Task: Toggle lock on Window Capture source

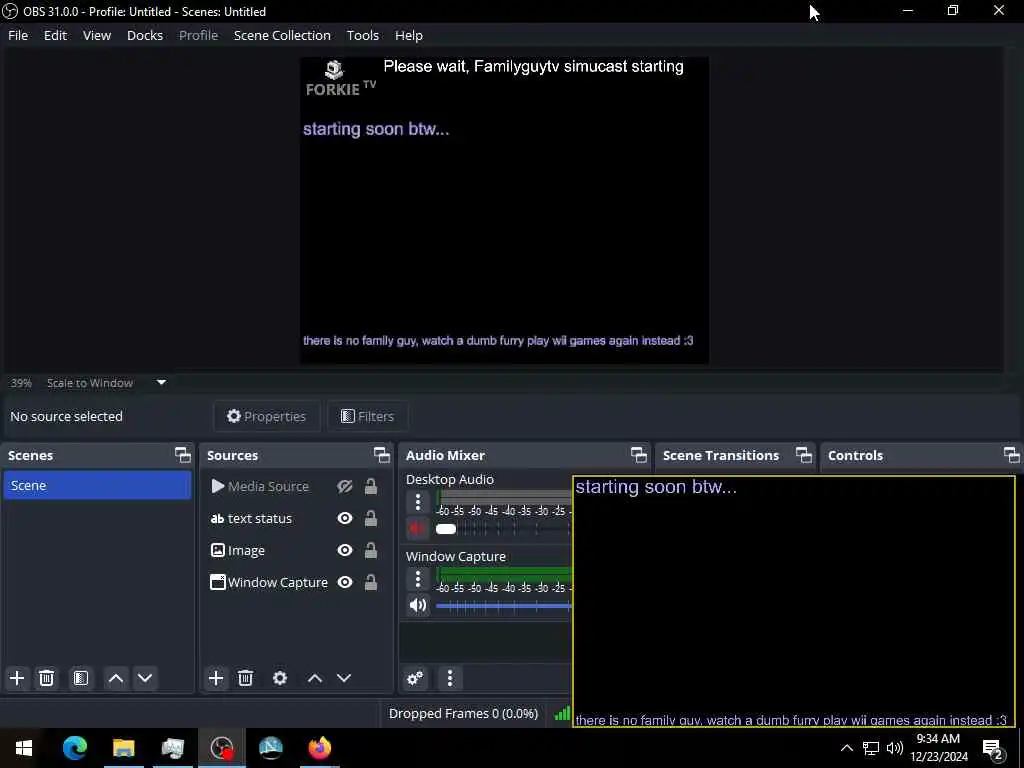Action: [371, 583]
